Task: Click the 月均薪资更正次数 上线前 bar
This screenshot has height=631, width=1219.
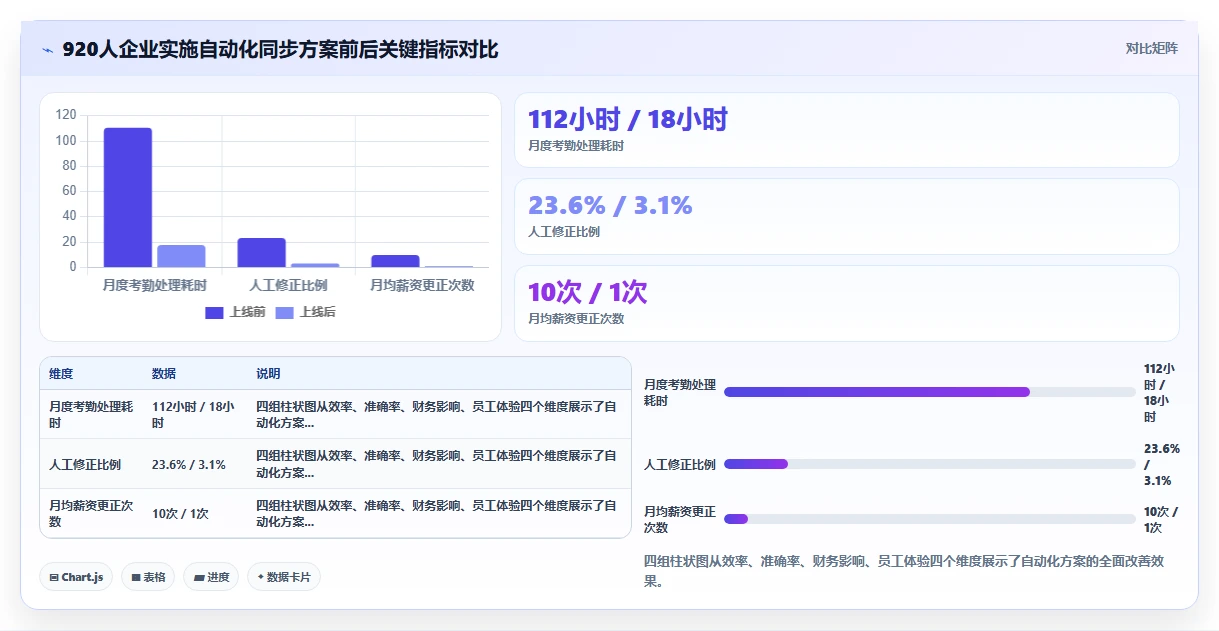Action: [395, 261]
